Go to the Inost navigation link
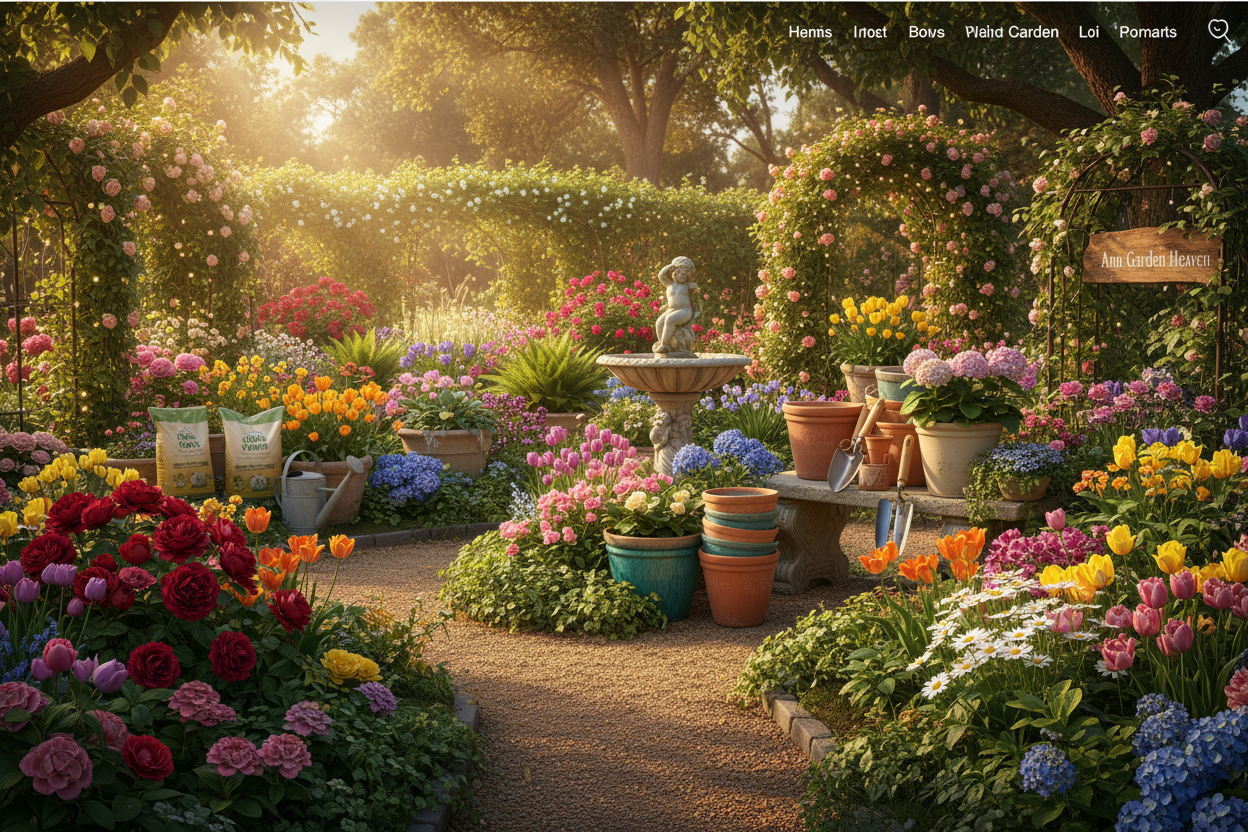Screen dimensions: 1248x832 click(869, 32)
